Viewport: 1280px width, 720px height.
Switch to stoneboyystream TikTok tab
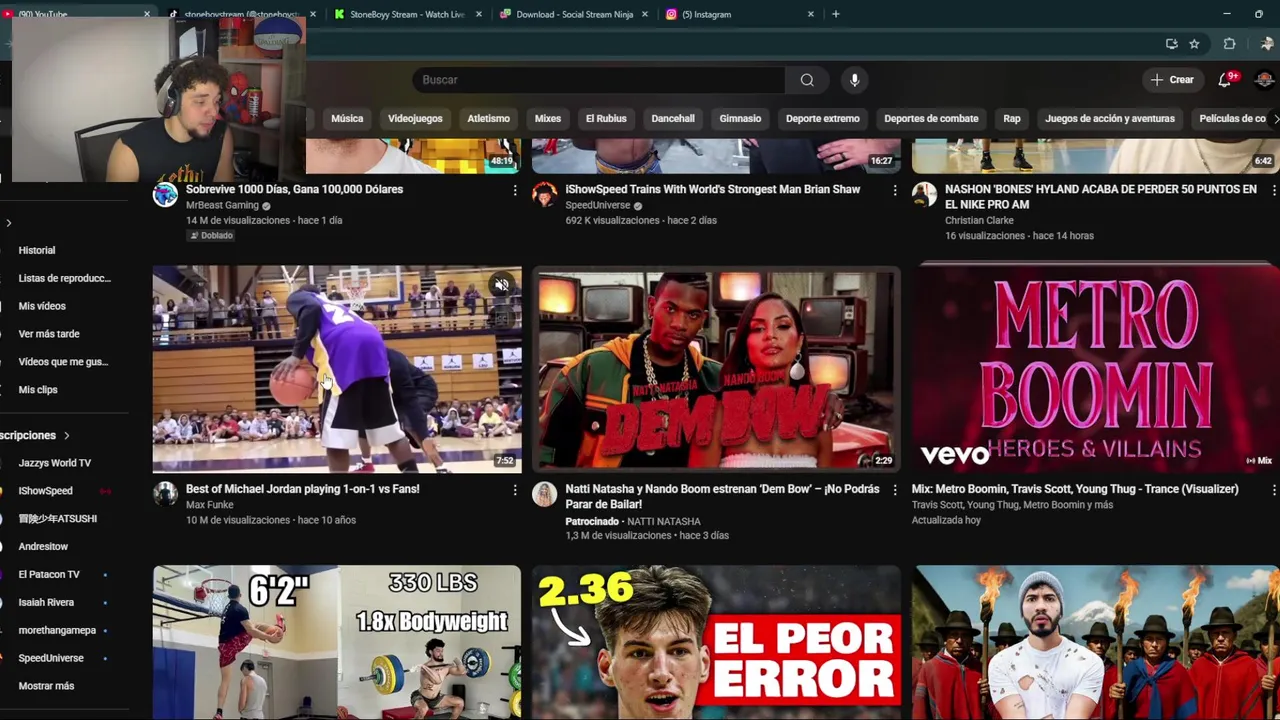coord(241,14)
